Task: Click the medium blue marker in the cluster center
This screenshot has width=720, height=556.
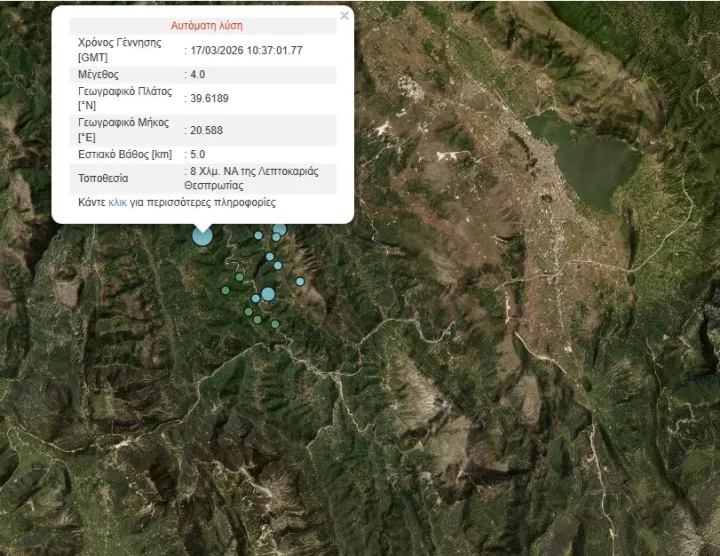Action: pyautogui.click(x=268, y=294)
